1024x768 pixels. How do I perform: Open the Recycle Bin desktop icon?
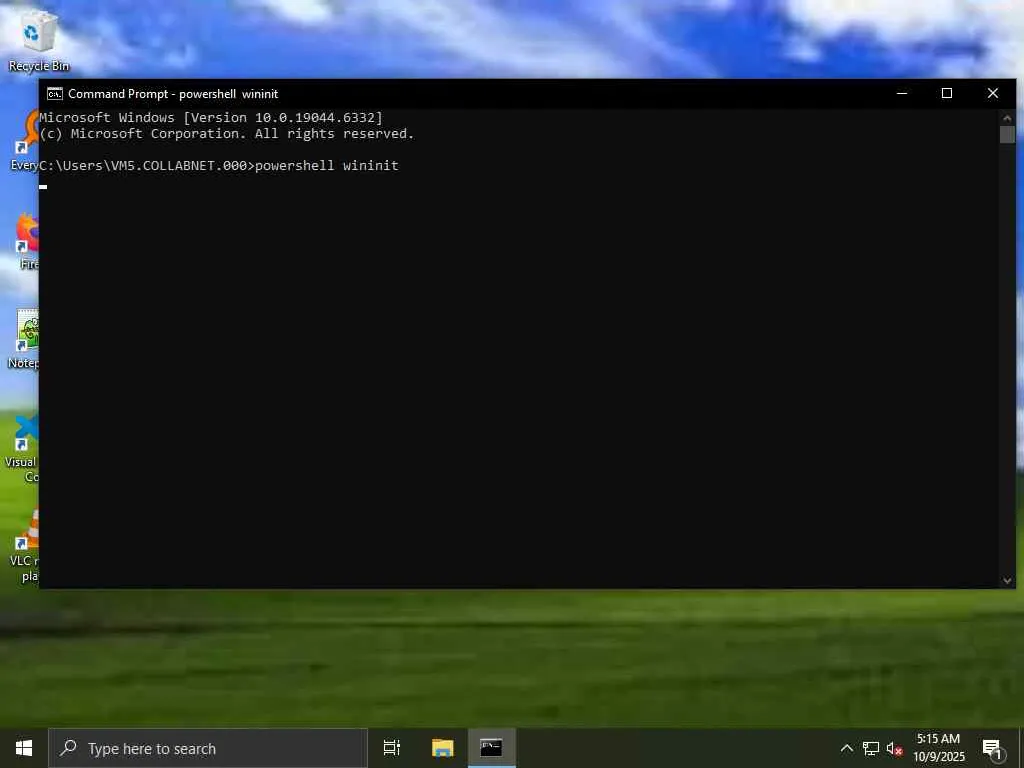38,41
